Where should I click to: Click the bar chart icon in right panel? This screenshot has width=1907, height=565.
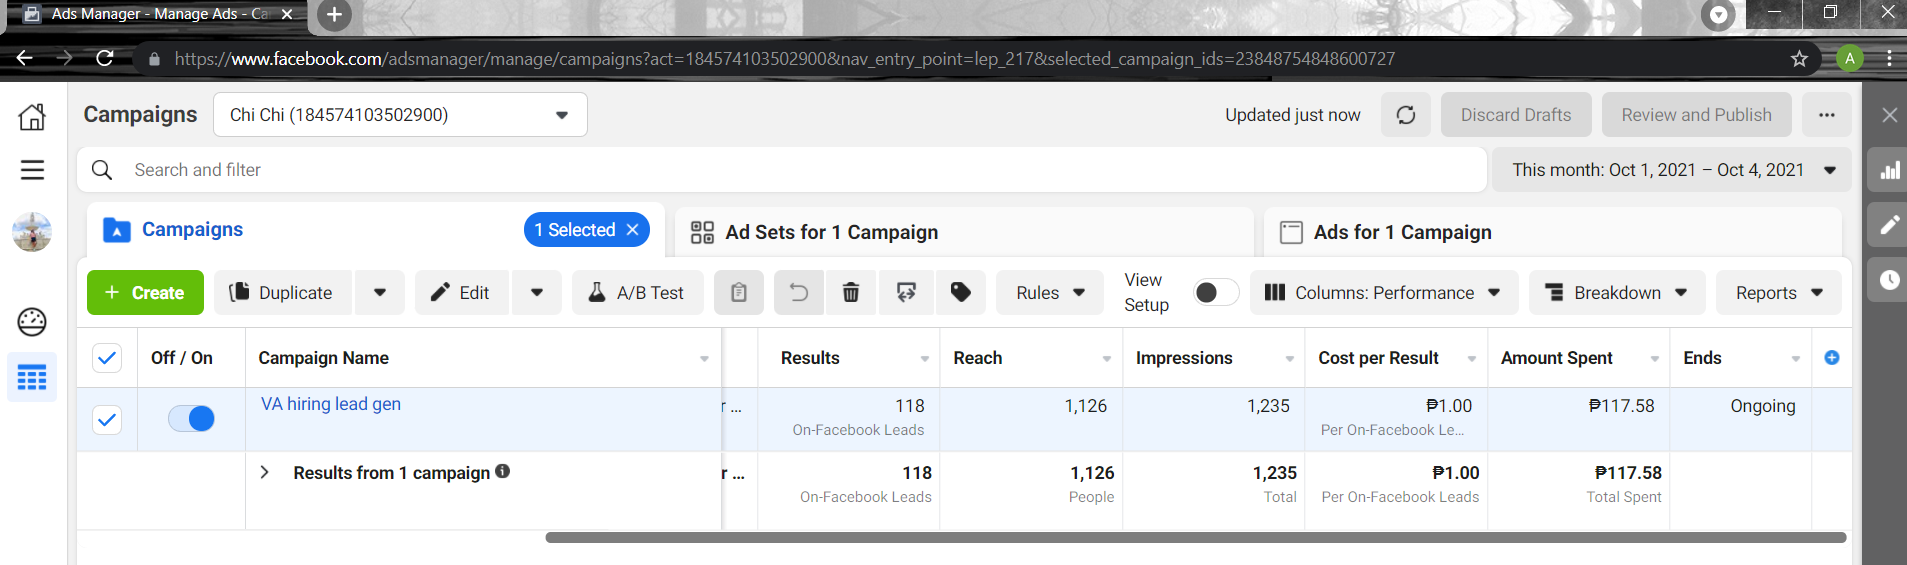click(1889, 170)
